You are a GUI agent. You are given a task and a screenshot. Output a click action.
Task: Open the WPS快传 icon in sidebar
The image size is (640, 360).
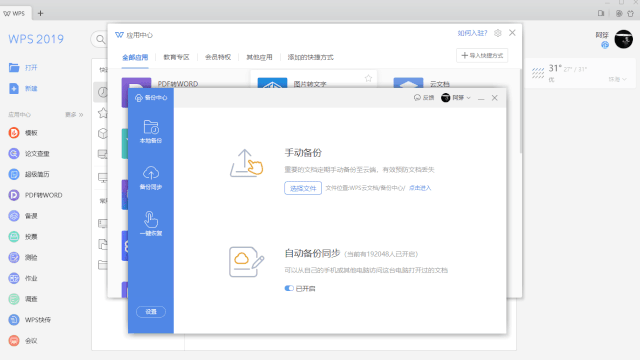point(14,320)
